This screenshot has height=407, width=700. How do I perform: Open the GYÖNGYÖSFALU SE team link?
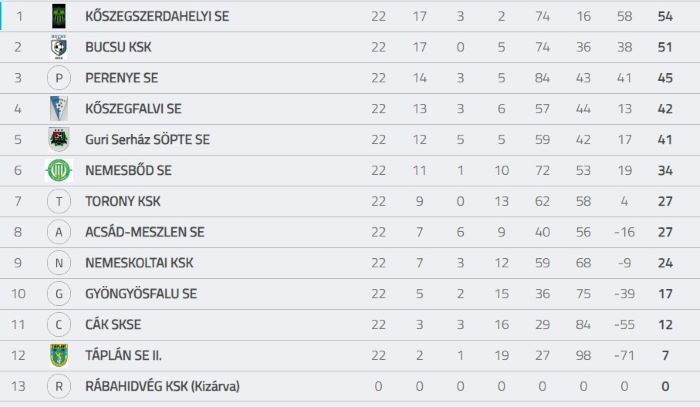(x=141, y=294)
